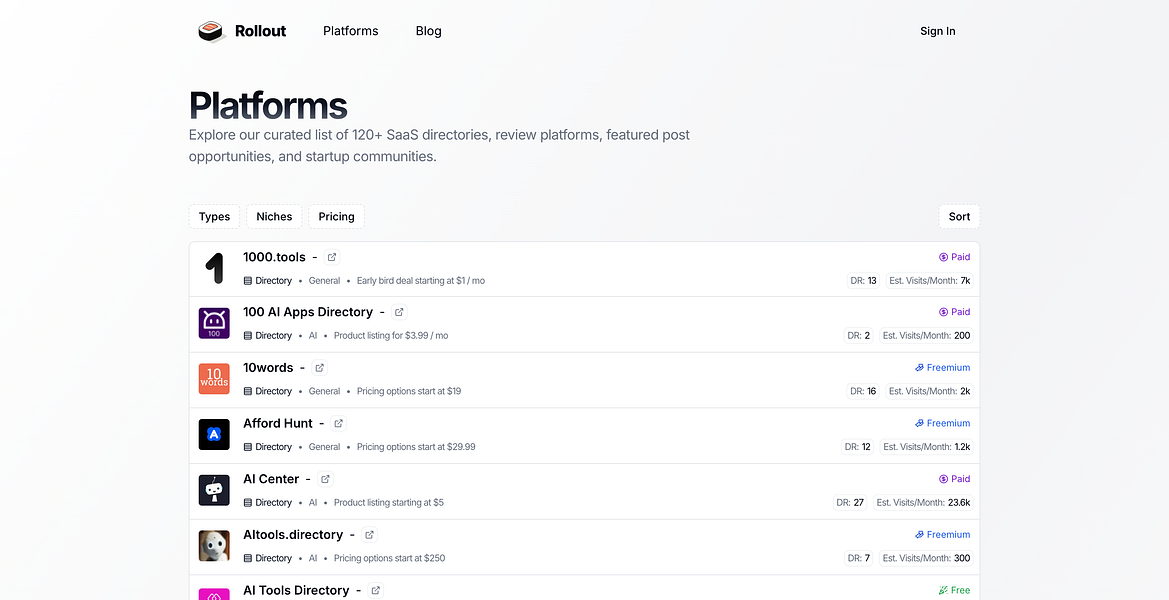Go to Platforms in the navigation bar

(x=350, y=31)
